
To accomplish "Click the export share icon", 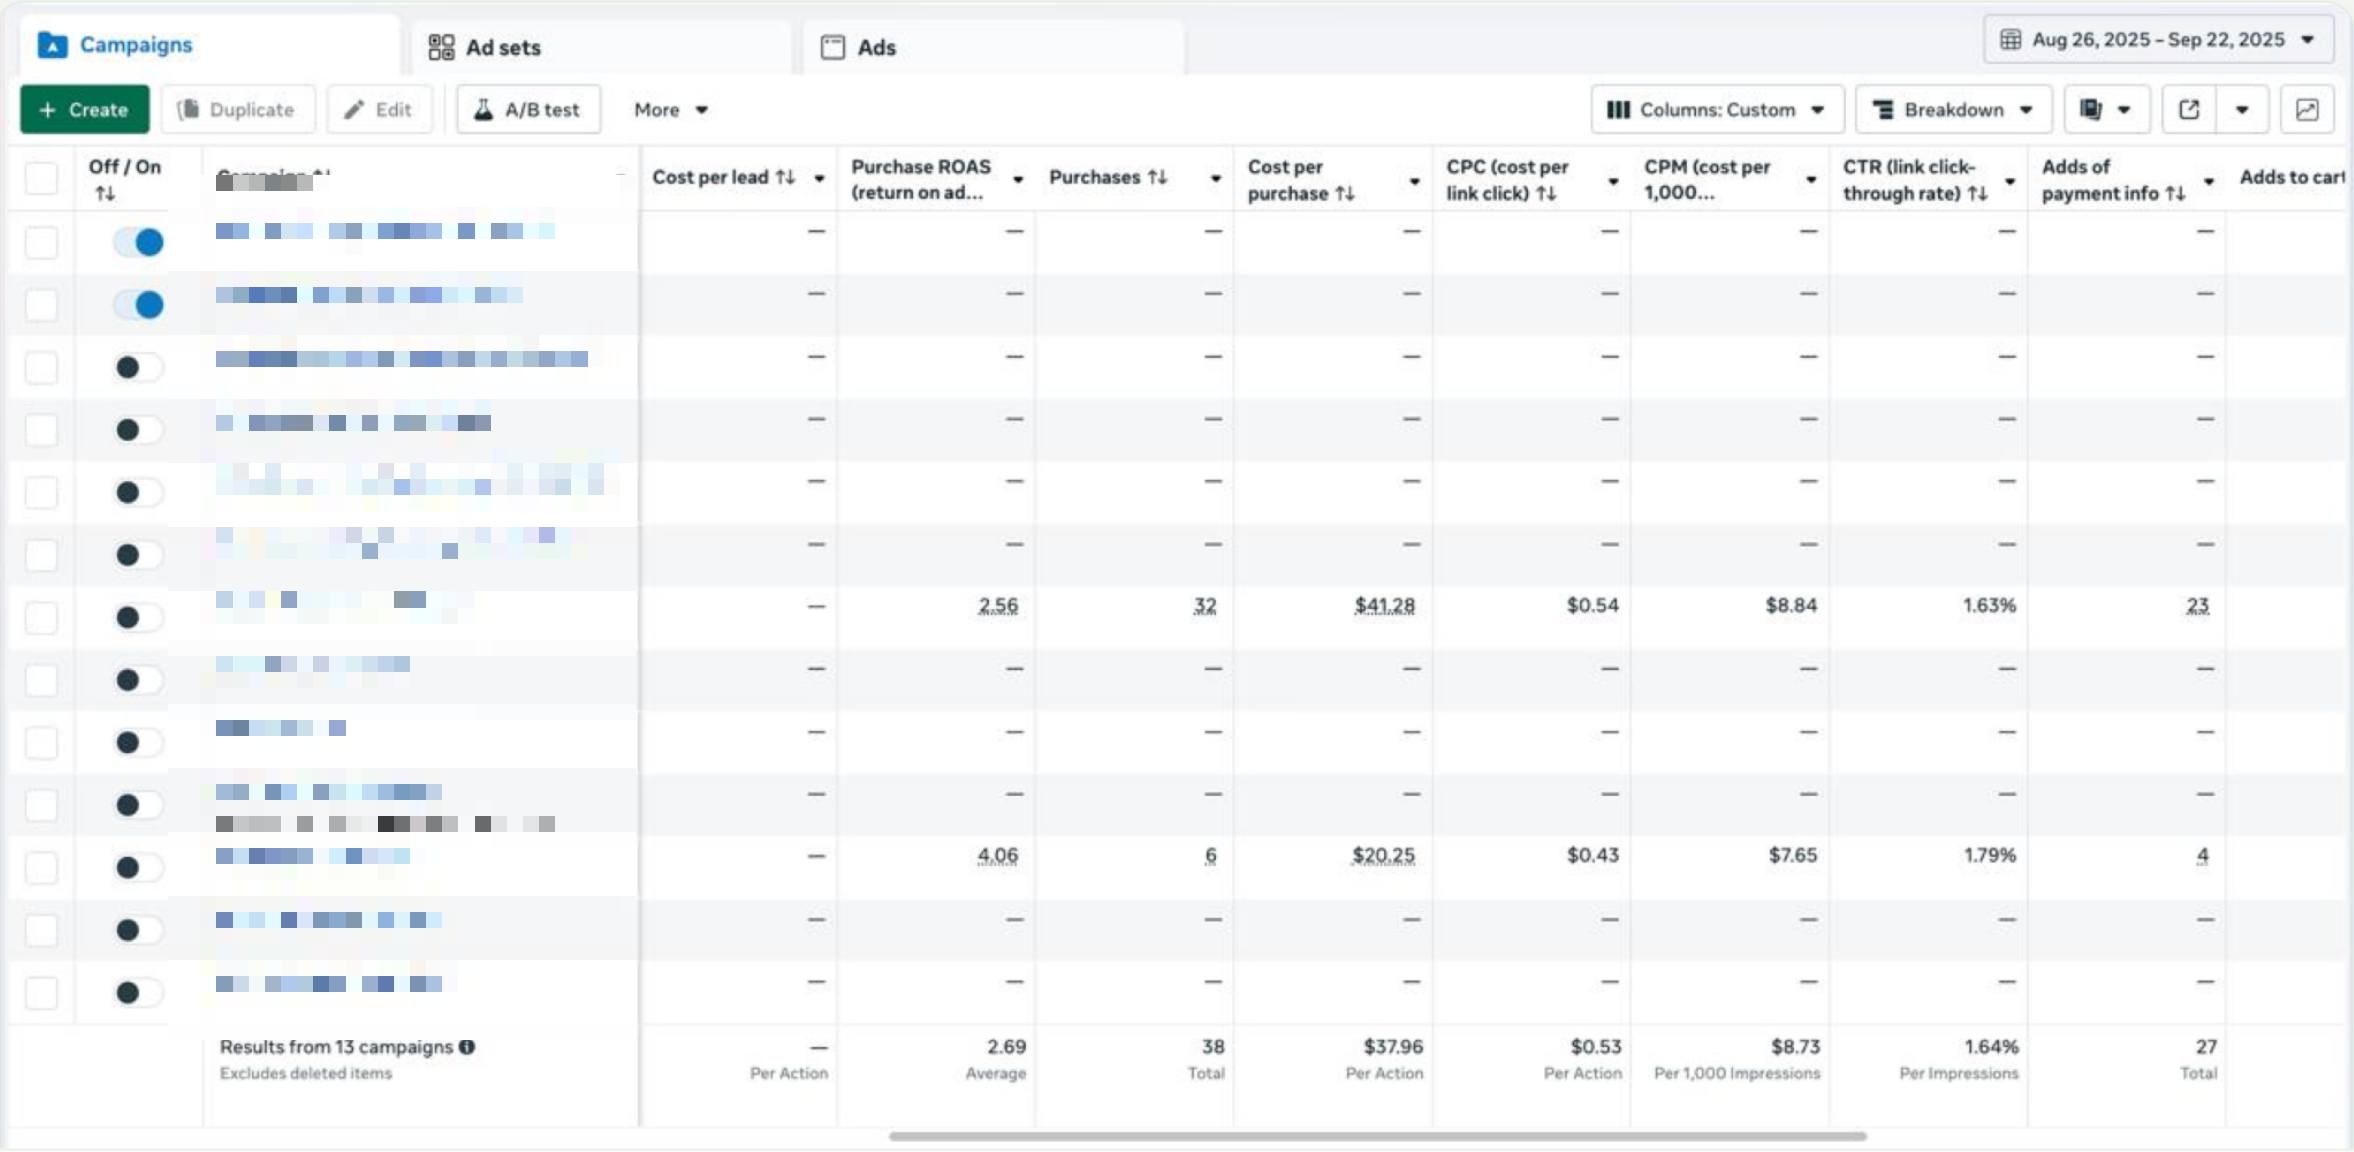I will 2188,110.
